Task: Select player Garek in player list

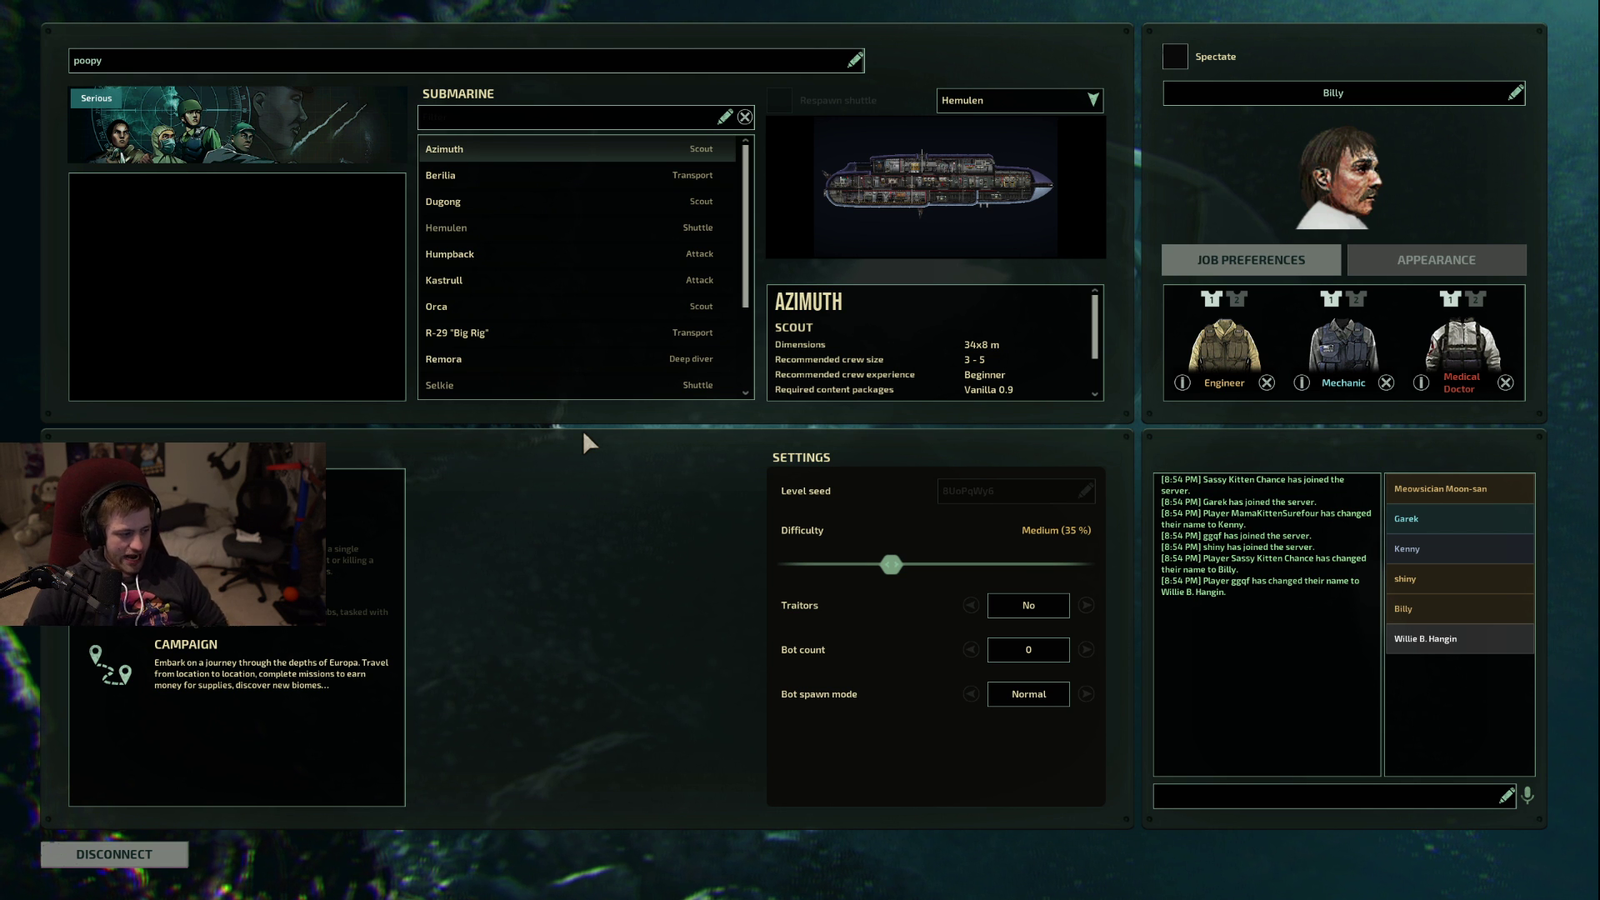Action: [x=1459, y=519]
